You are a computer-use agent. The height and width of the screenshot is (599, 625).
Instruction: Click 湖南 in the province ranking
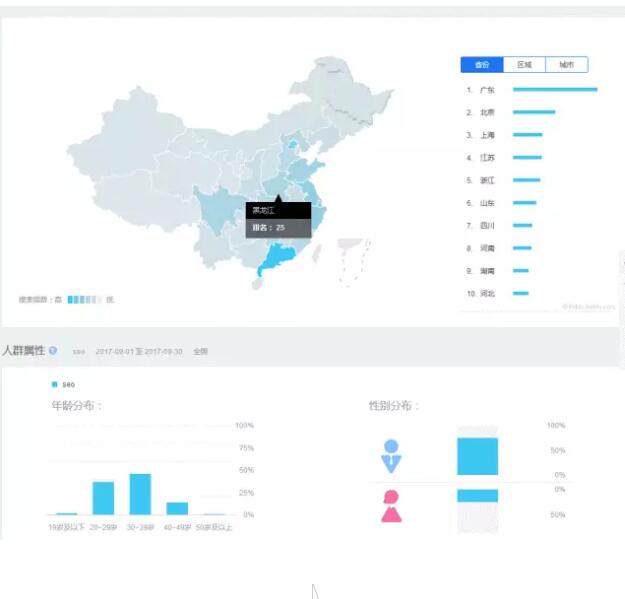click(487, 271)
